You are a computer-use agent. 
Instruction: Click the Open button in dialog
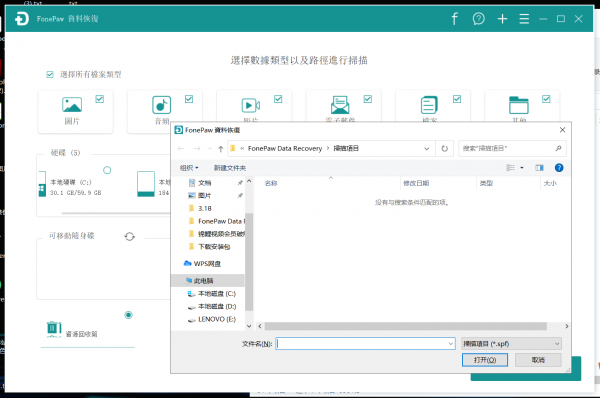tap(484, 360)
